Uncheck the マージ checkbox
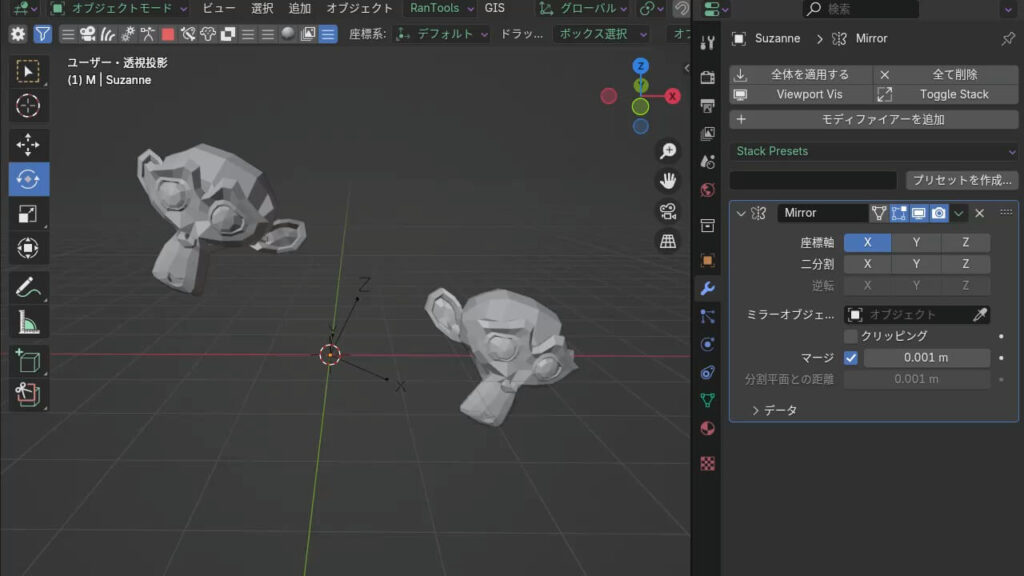The height and width of the screenshot is (576, 1024). click(851, 358)
